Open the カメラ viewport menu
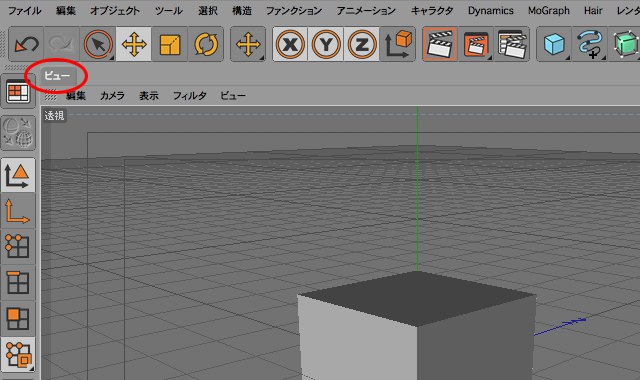Image resolution: width=640 pixels, height=380 pixels. (112, 96)
